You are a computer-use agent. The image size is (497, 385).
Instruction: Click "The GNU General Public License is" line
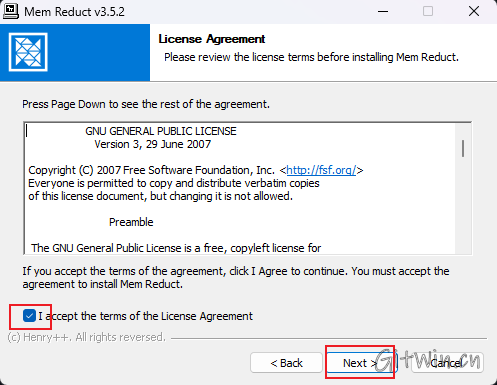pos(176,248)
